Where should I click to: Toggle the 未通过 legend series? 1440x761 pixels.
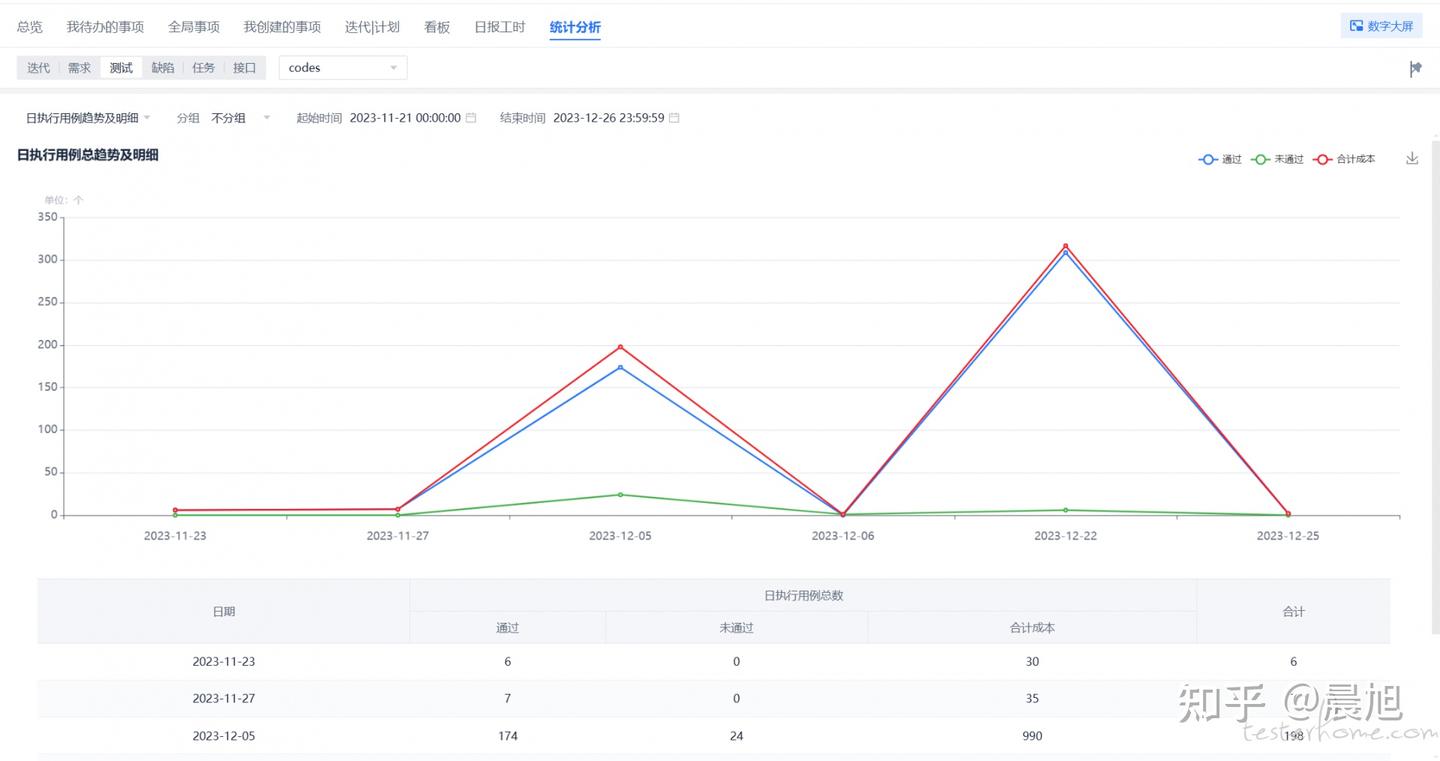tap(1278, 159)
